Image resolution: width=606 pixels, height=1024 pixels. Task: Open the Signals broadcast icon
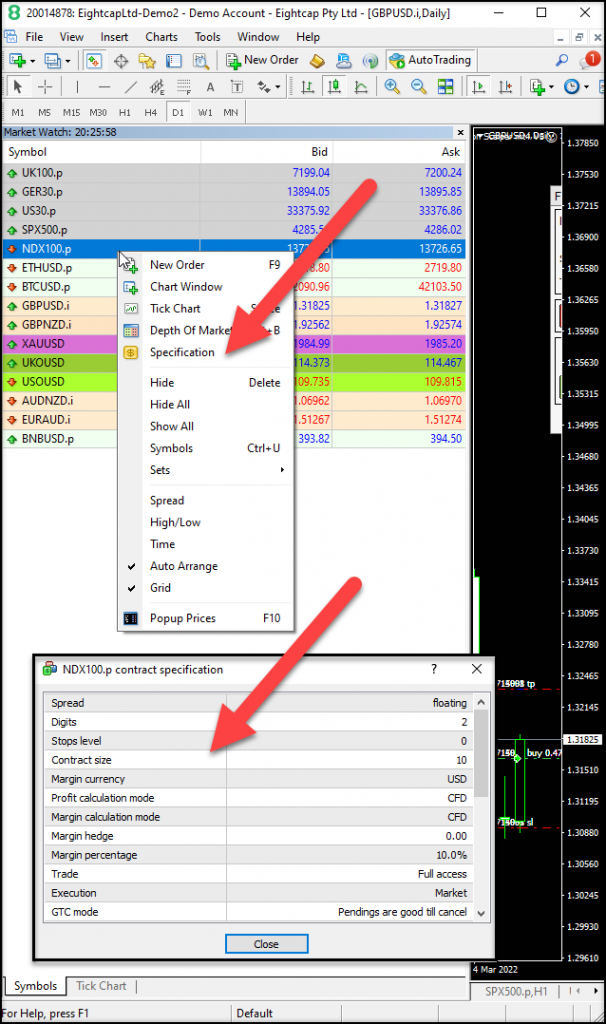tap(370, 61)
